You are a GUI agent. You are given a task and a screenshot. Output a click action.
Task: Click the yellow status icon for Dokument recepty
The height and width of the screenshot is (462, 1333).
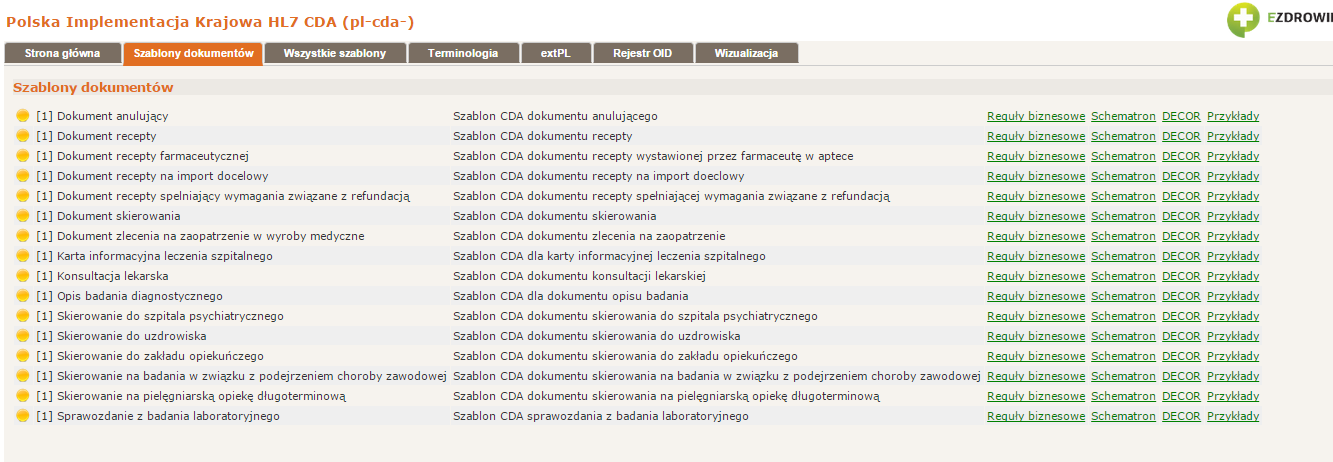click(x=23, y=136)
